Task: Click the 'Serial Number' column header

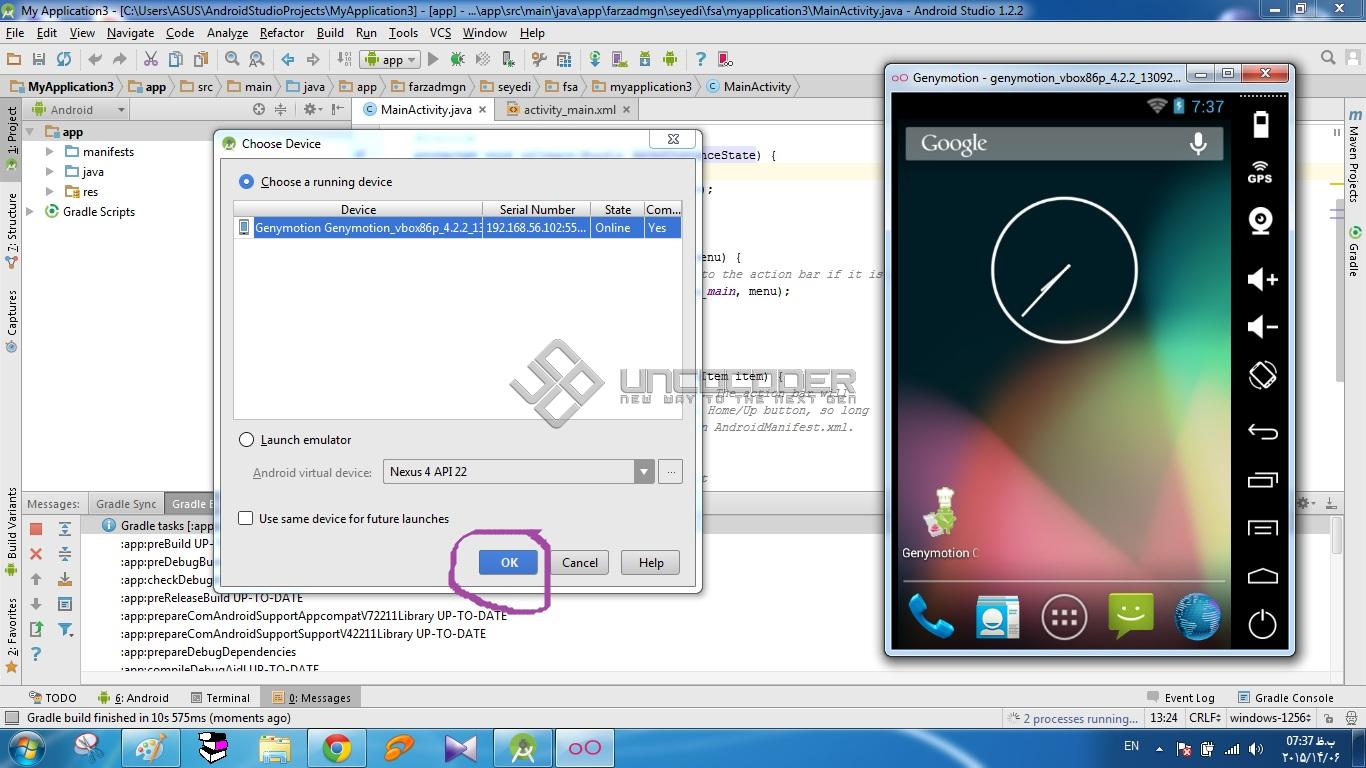Action: (537, 209)
